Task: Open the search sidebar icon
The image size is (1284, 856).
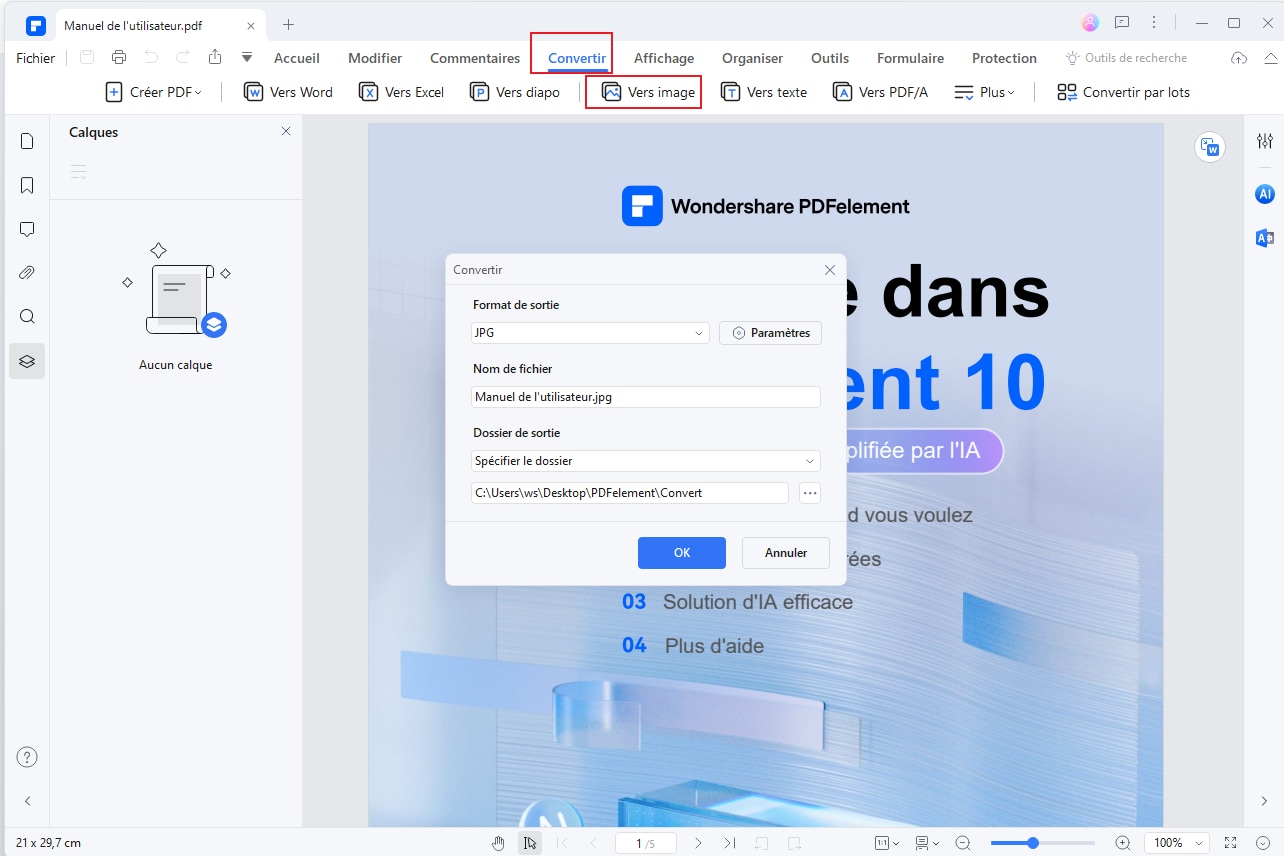Action: tap(27, 317)
